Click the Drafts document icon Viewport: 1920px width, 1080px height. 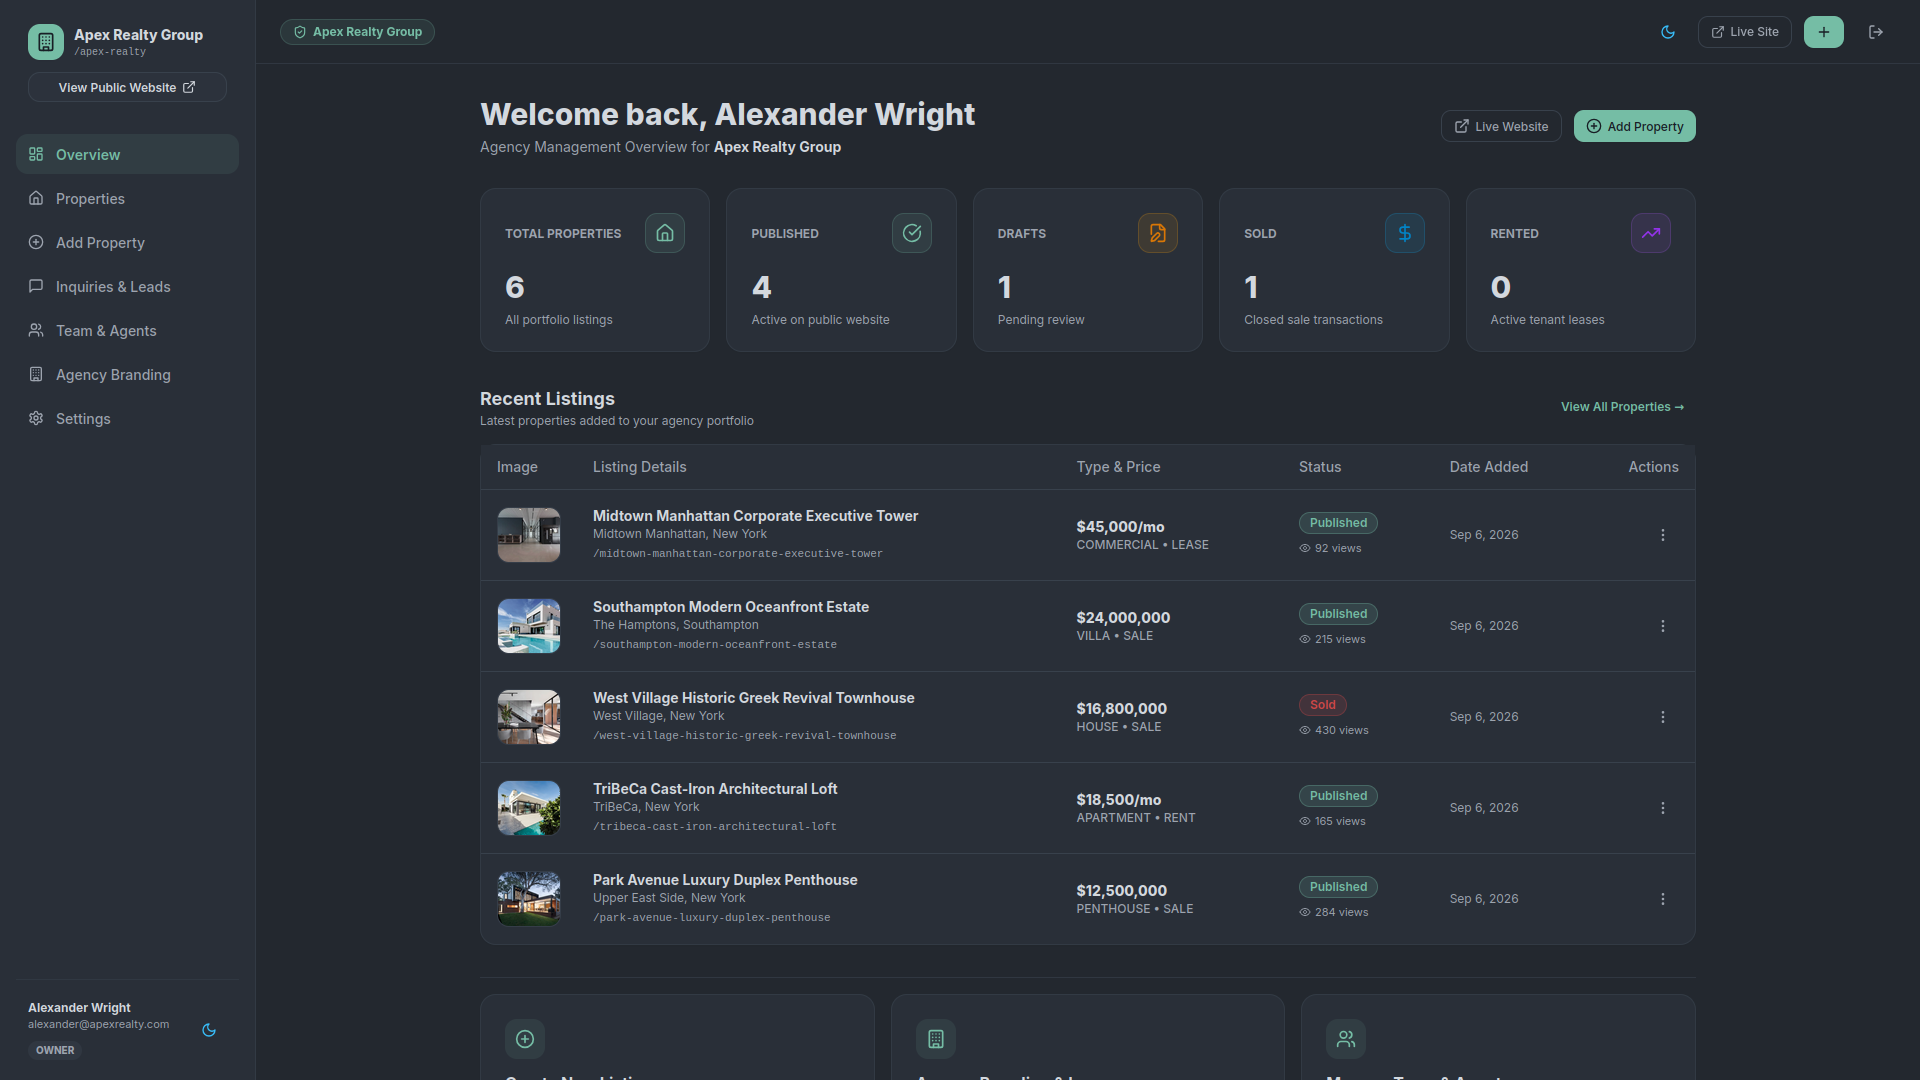pos(1158,233)
